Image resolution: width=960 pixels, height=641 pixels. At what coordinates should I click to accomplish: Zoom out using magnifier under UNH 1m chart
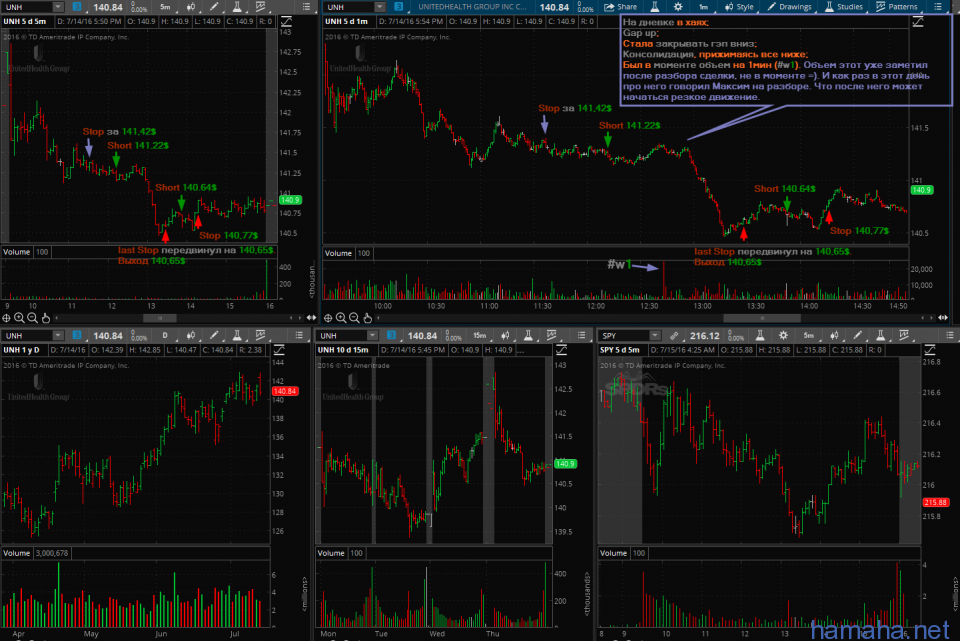point(354,318)
